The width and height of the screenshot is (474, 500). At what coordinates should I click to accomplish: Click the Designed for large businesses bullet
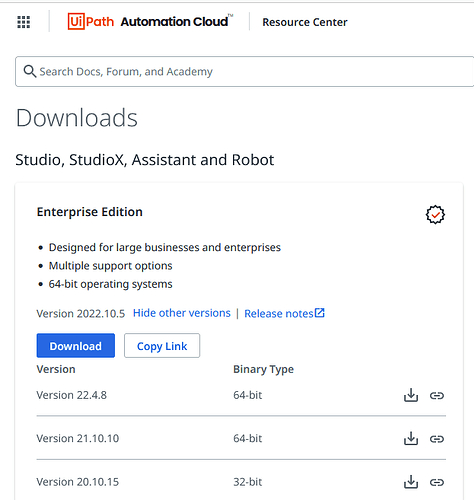(165, 247)
